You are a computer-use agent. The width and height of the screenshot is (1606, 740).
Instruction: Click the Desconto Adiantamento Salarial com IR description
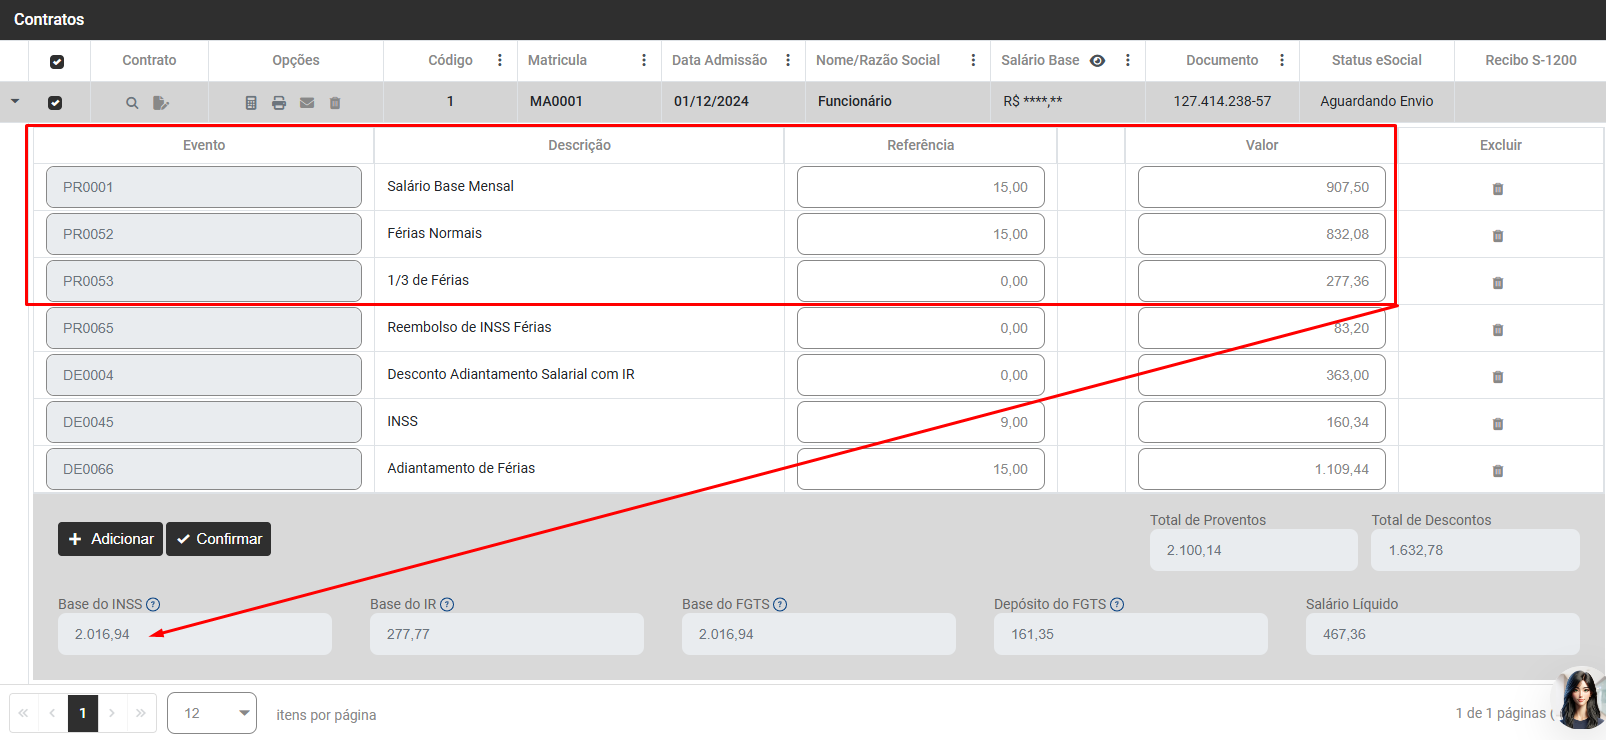511,374
